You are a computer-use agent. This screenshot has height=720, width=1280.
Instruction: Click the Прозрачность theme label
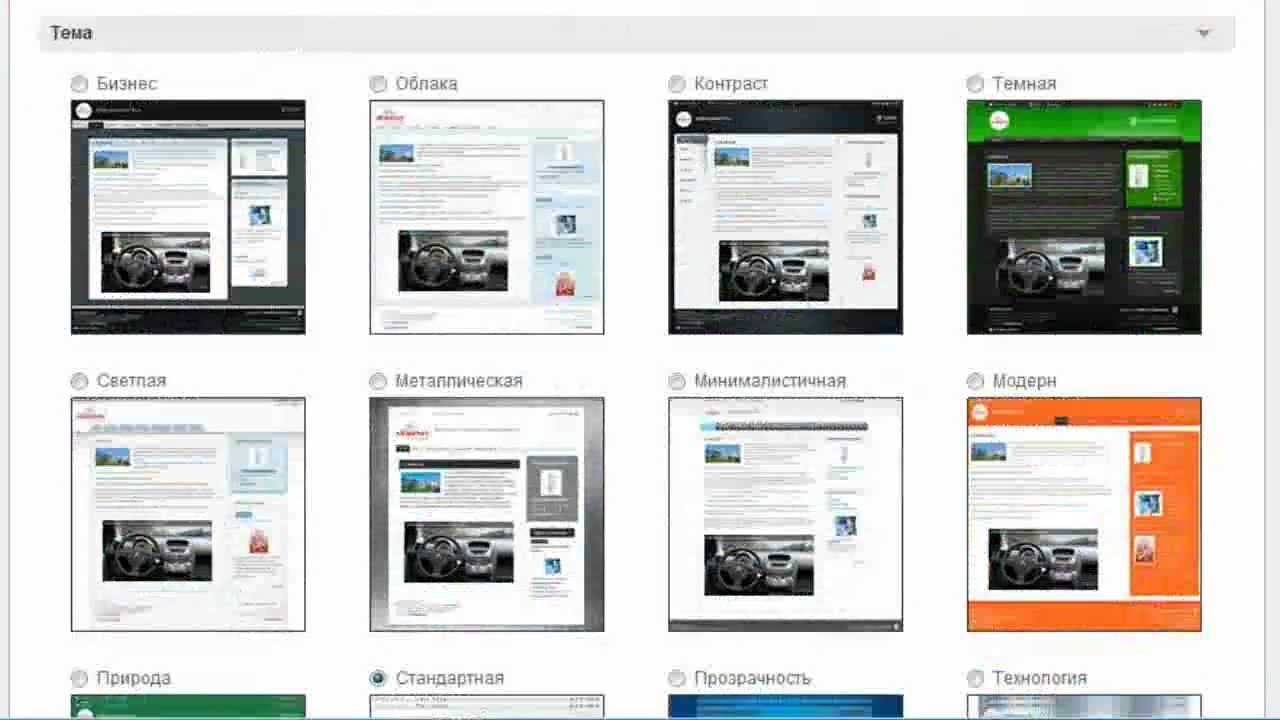point(752,678)
